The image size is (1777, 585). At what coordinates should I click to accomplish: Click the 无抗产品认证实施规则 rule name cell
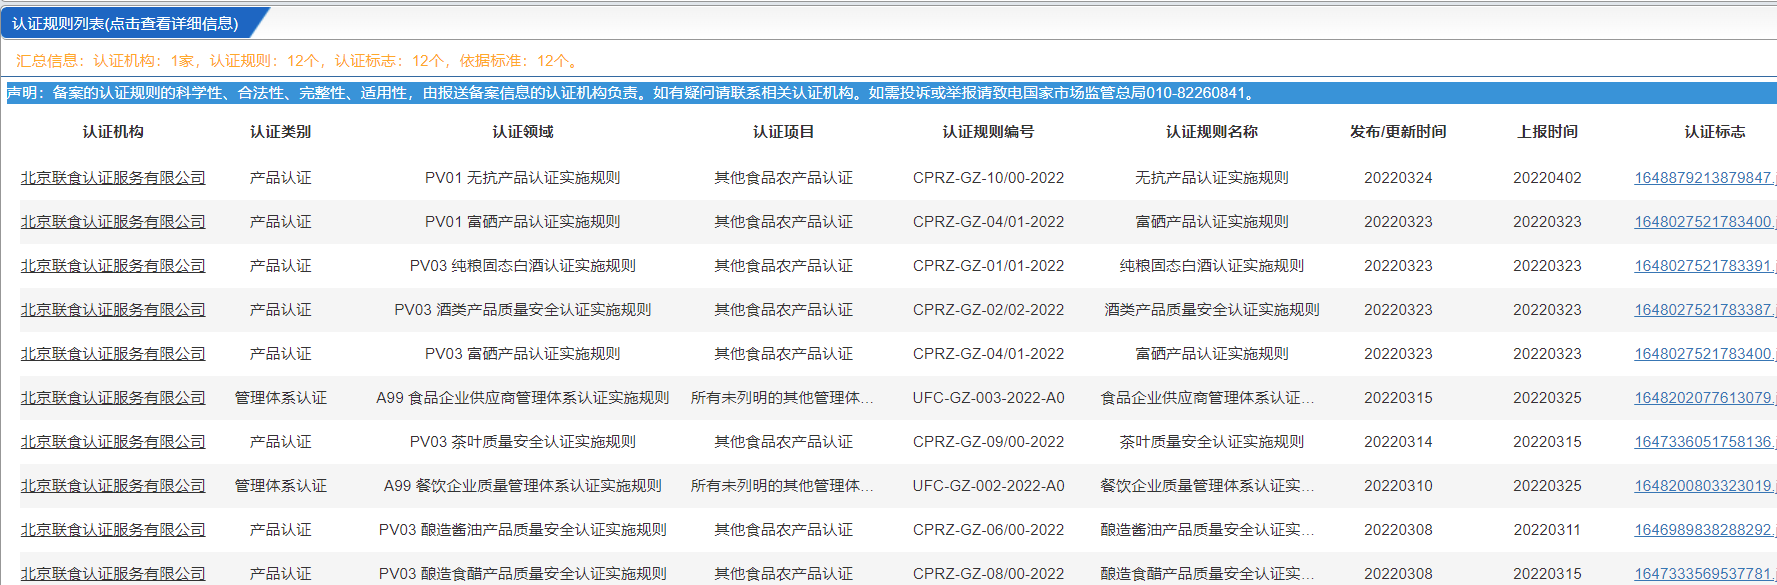[1212, 178]
